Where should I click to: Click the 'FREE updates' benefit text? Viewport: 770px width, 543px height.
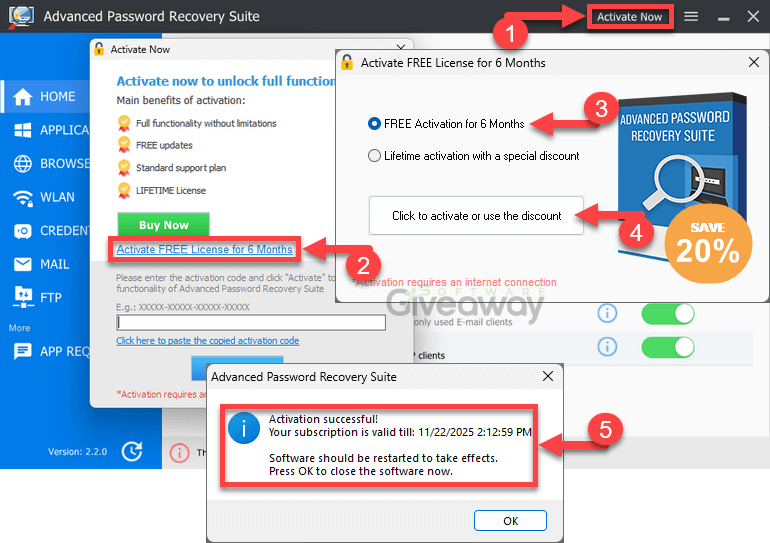click(164, 145)
